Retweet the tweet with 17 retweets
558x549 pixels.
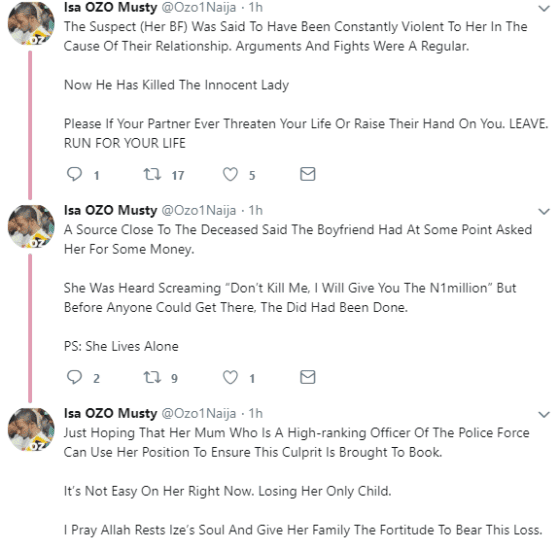pos(152,174)
